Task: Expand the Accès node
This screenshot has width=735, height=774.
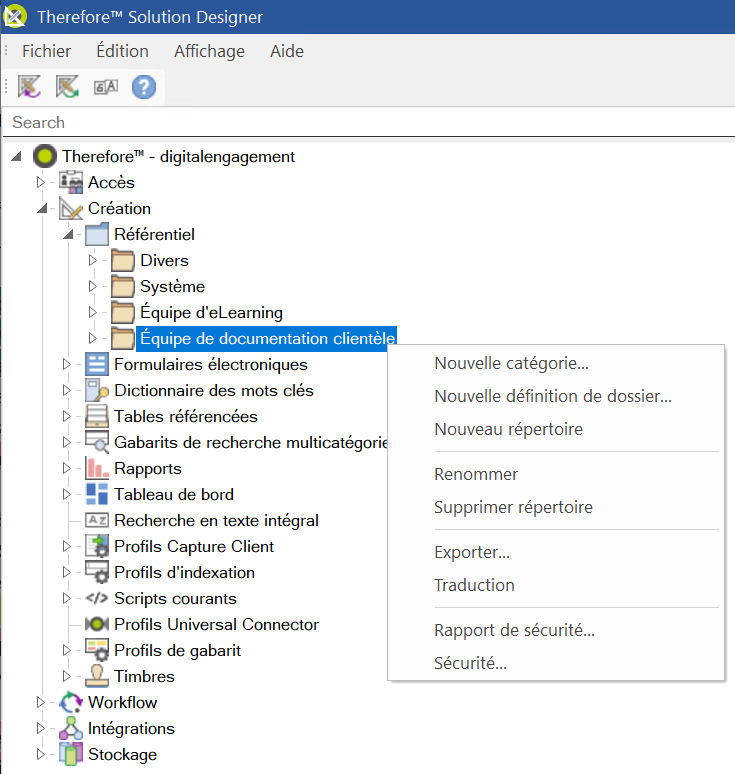Action: coord(40,182)
